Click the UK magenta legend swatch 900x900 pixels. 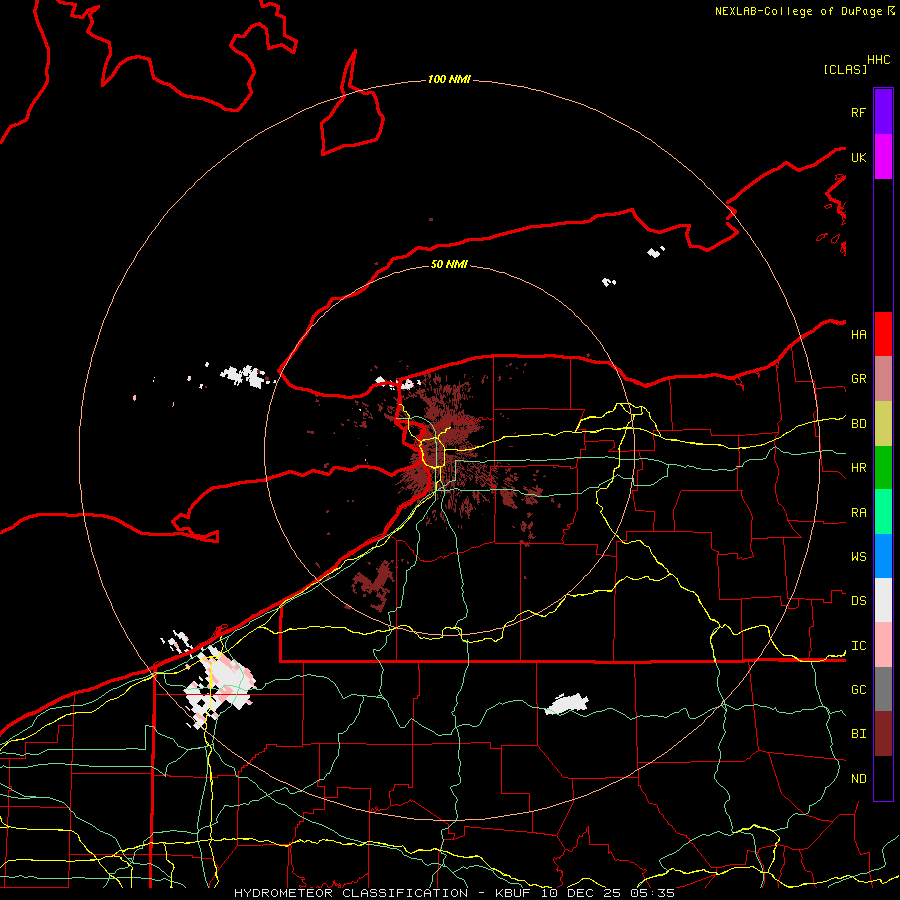pyautogui.click(x=883, y=157)
